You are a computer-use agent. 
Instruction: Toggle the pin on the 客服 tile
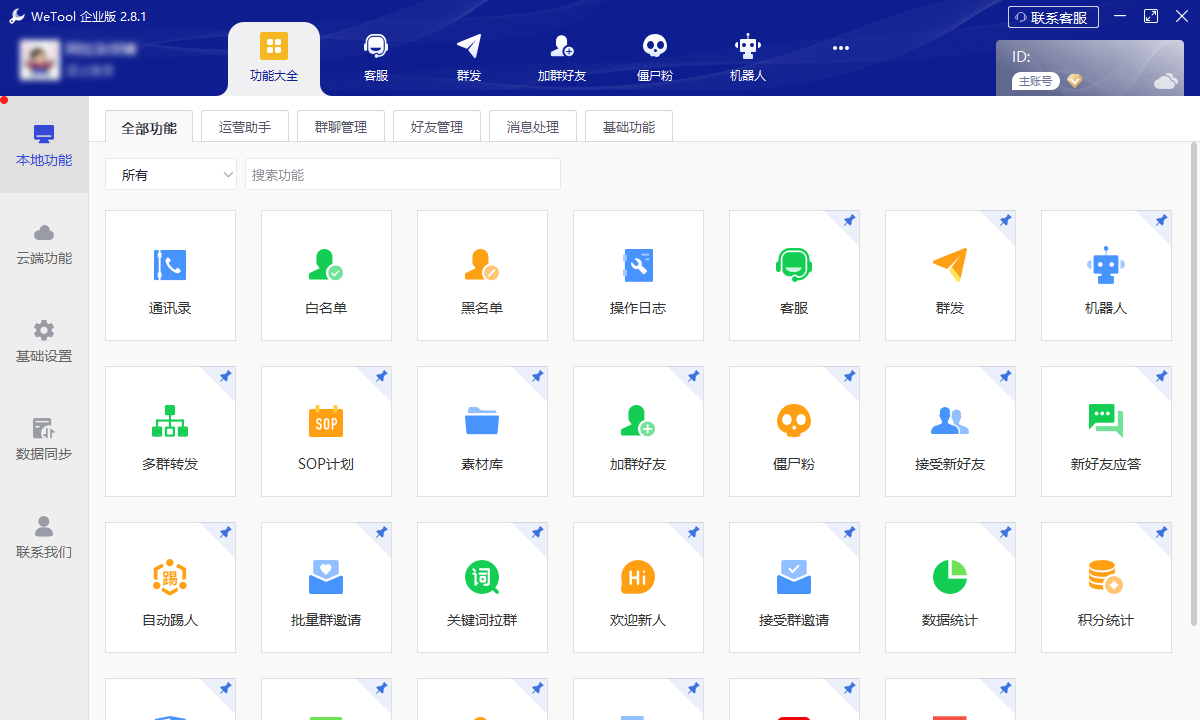point(849,220)
